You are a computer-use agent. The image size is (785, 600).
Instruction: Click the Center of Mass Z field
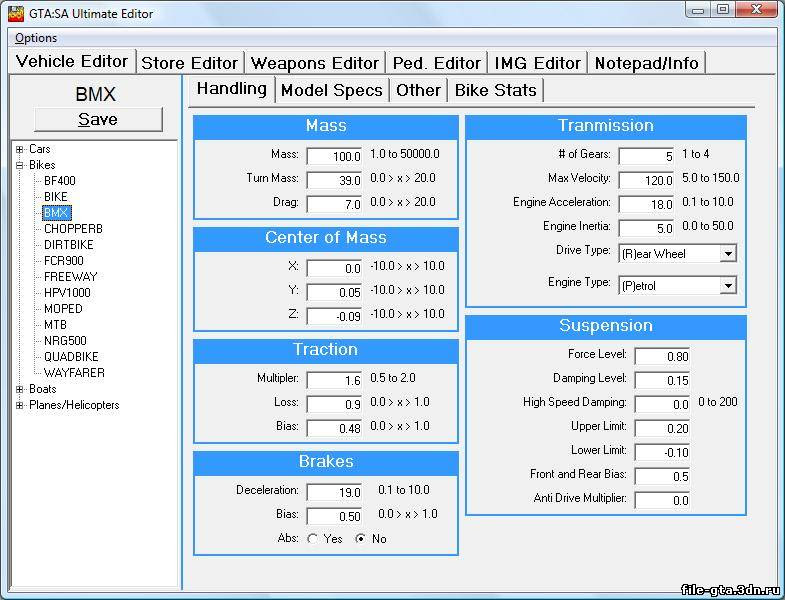[334, 317]
